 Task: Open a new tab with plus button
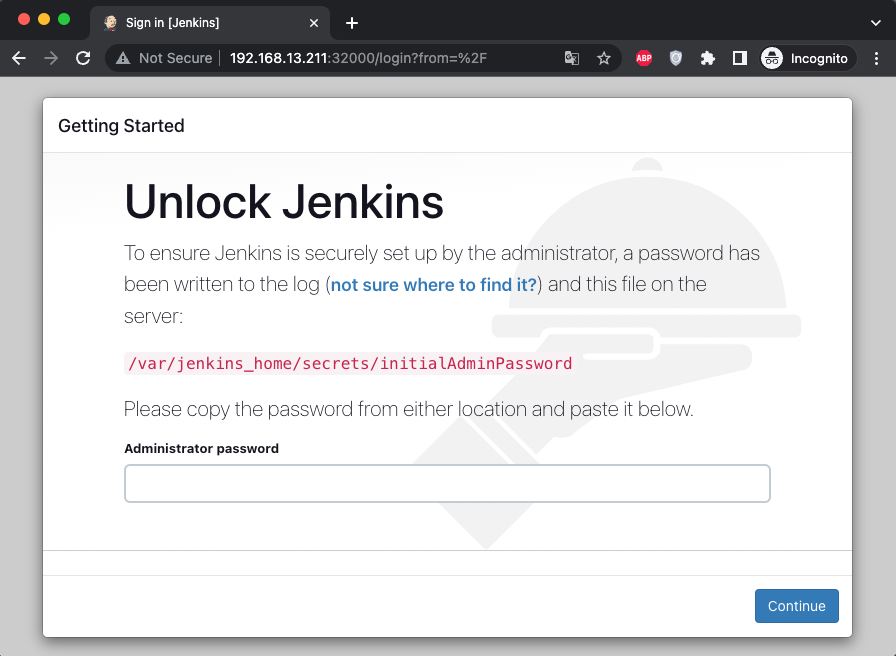click(352, 23)
